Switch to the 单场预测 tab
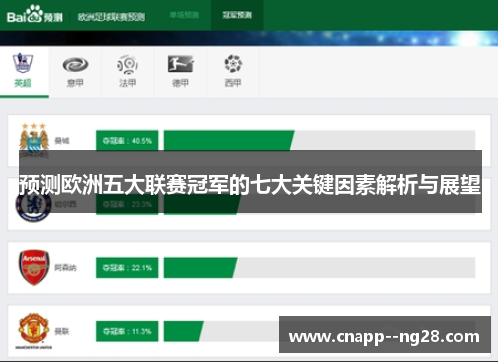The image size is (500, 362). [x=184, y=15]
